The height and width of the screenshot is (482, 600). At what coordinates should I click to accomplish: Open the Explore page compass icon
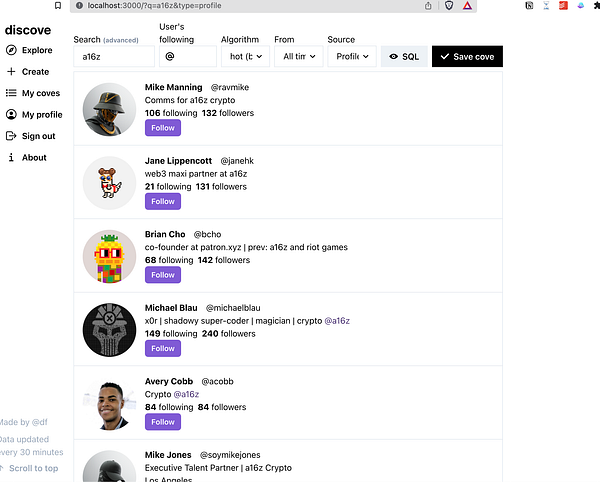click(x=11, y=50)
